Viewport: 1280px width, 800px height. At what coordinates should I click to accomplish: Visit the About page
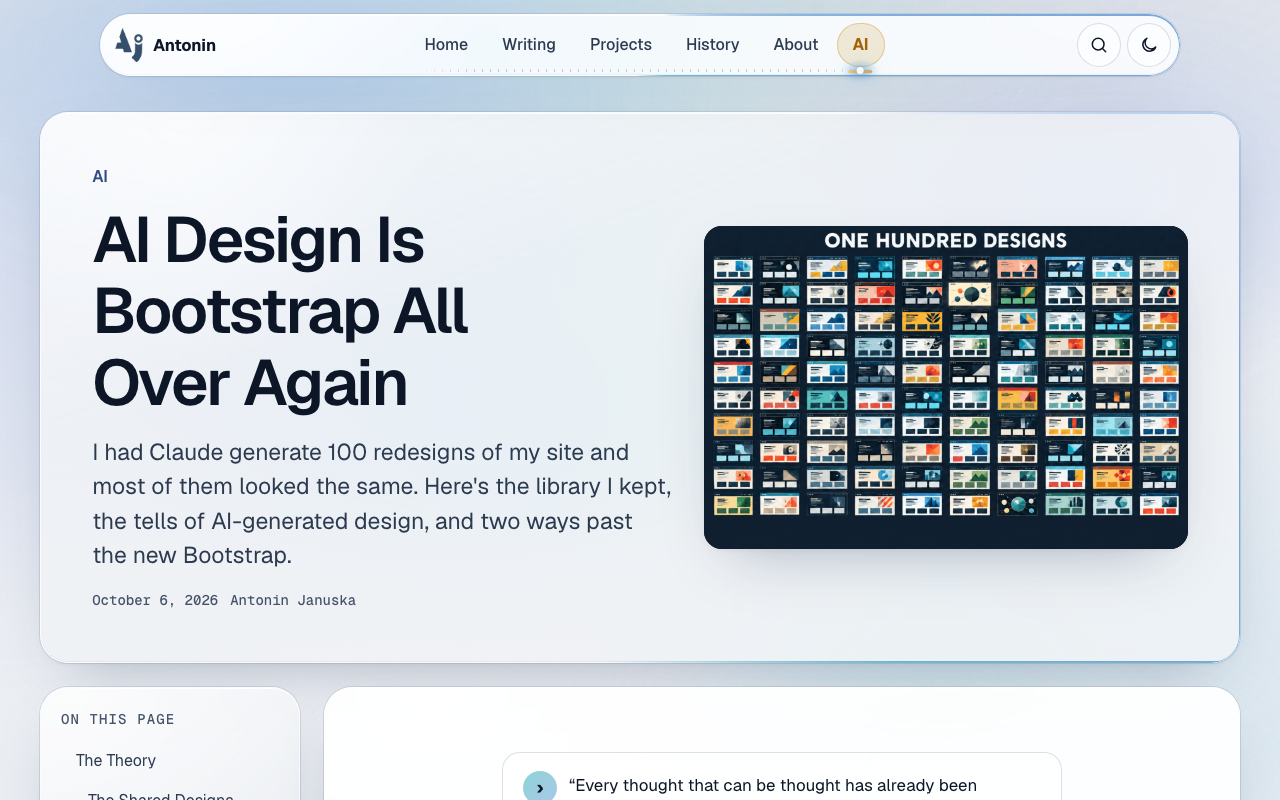tap(796, 45)
